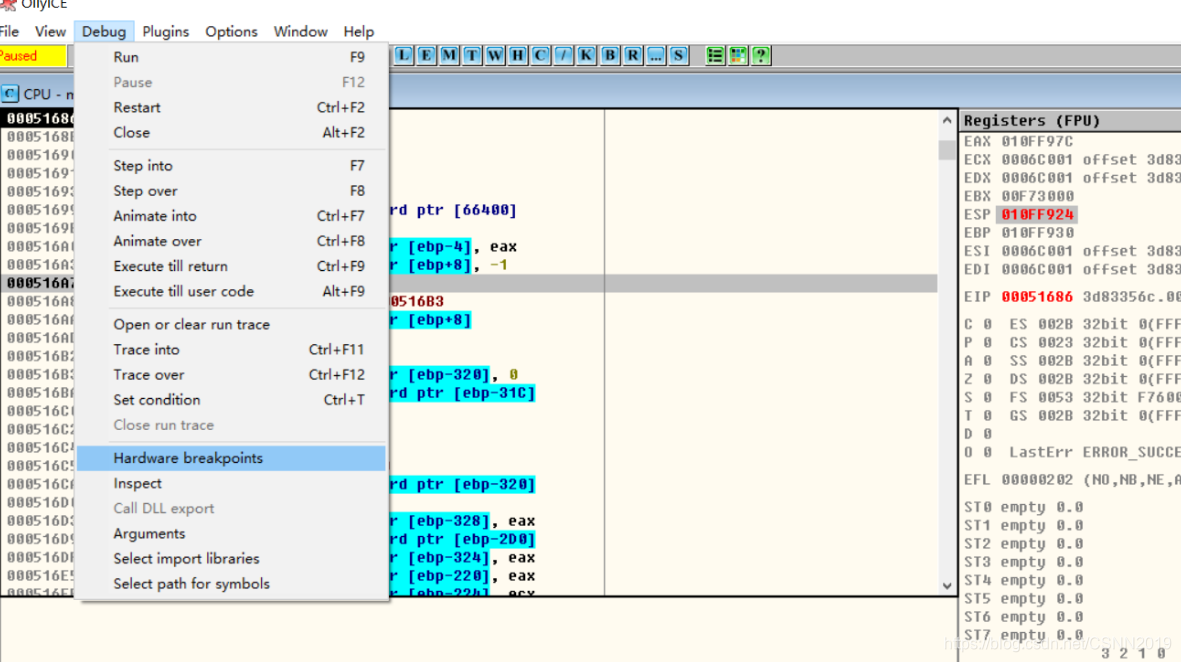
Task: Open Patches (/) toolbar button
Action: coord(563,55)
